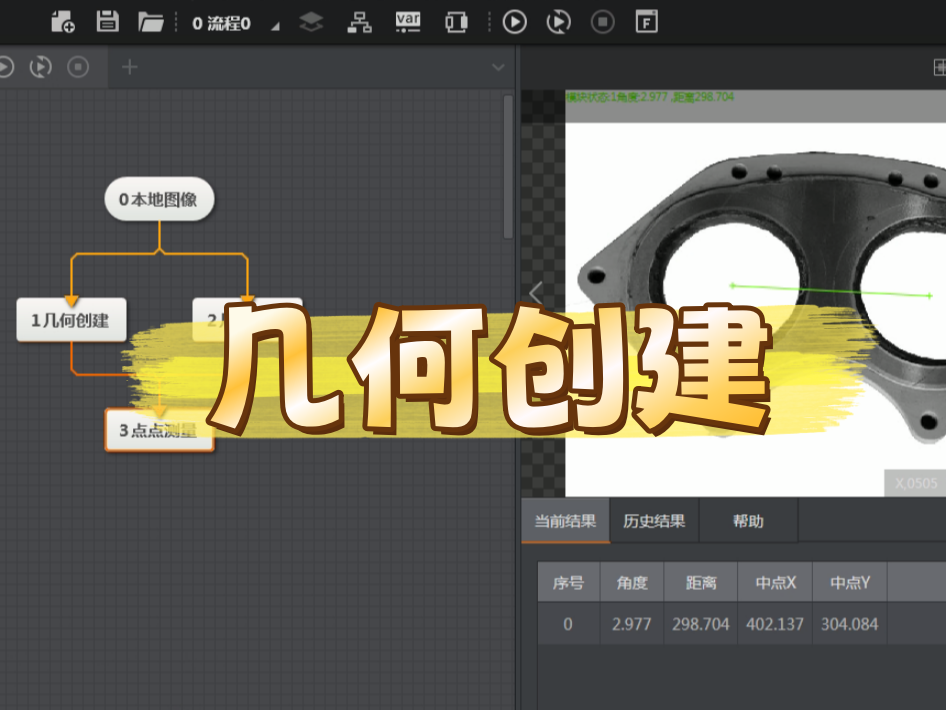
Task: Open the var global variables icon
Action: [408, 21]
